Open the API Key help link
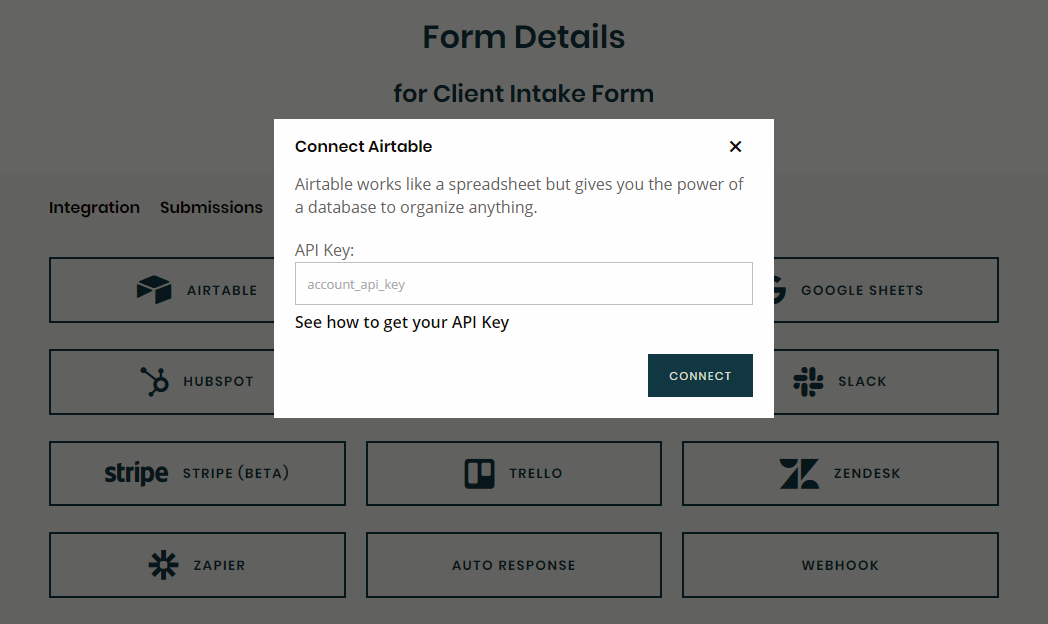 402,322
